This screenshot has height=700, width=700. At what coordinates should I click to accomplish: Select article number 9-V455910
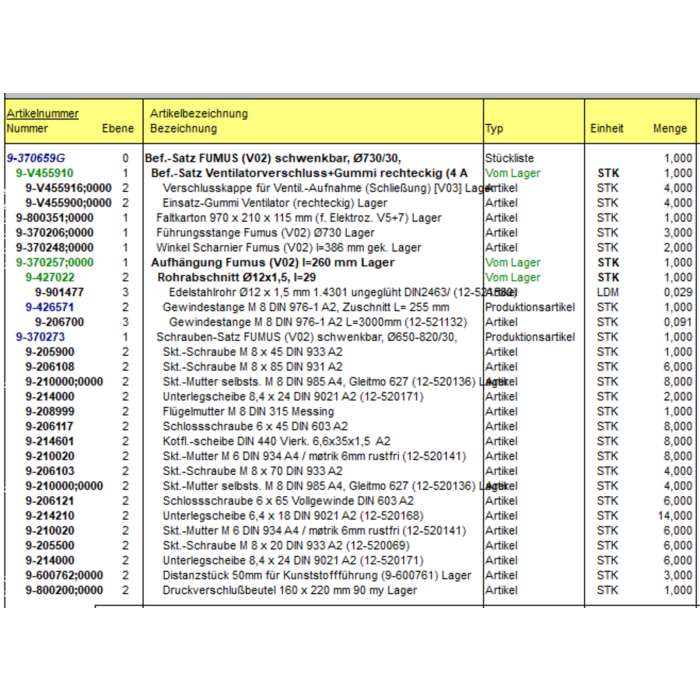tap(45, 173)
